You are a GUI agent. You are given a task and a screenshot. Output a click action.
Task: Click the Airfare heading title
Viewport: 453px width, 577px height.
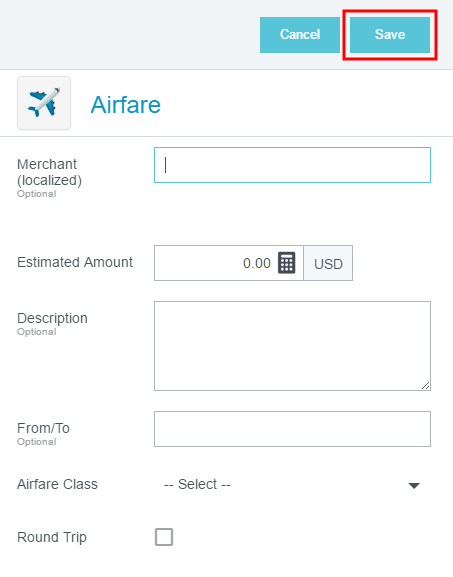tap(125, 105)
